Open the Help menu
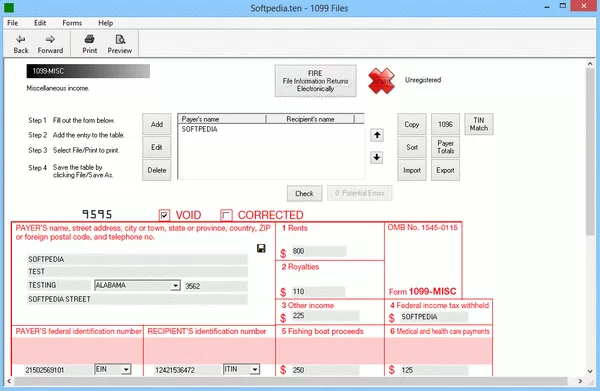The image size is (600, 391). [x=105, y=23]
